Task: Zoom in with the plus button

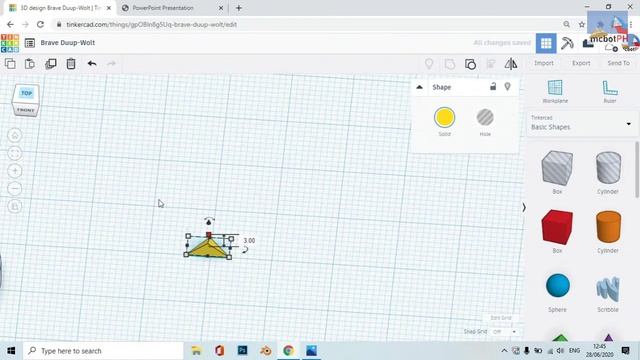Action: click(x=15, y=171)
